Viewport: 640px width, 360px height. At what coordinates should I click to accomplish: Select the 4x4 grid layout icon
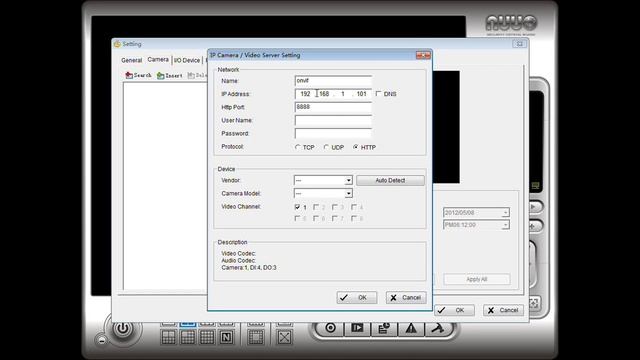207,338
